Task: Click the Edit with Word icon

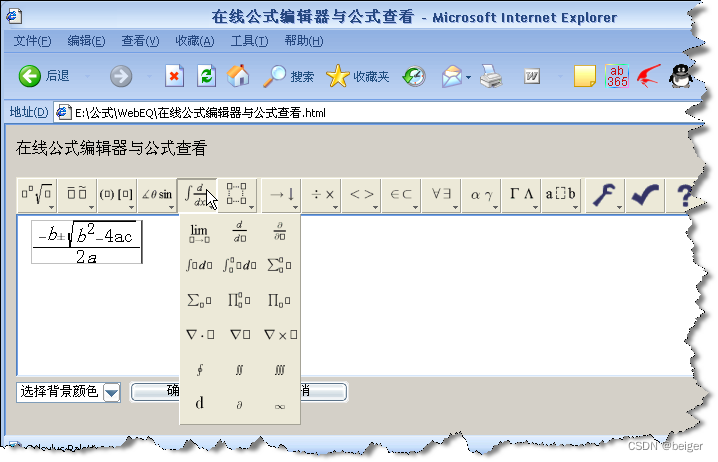Action: click(x=532, y=76)
